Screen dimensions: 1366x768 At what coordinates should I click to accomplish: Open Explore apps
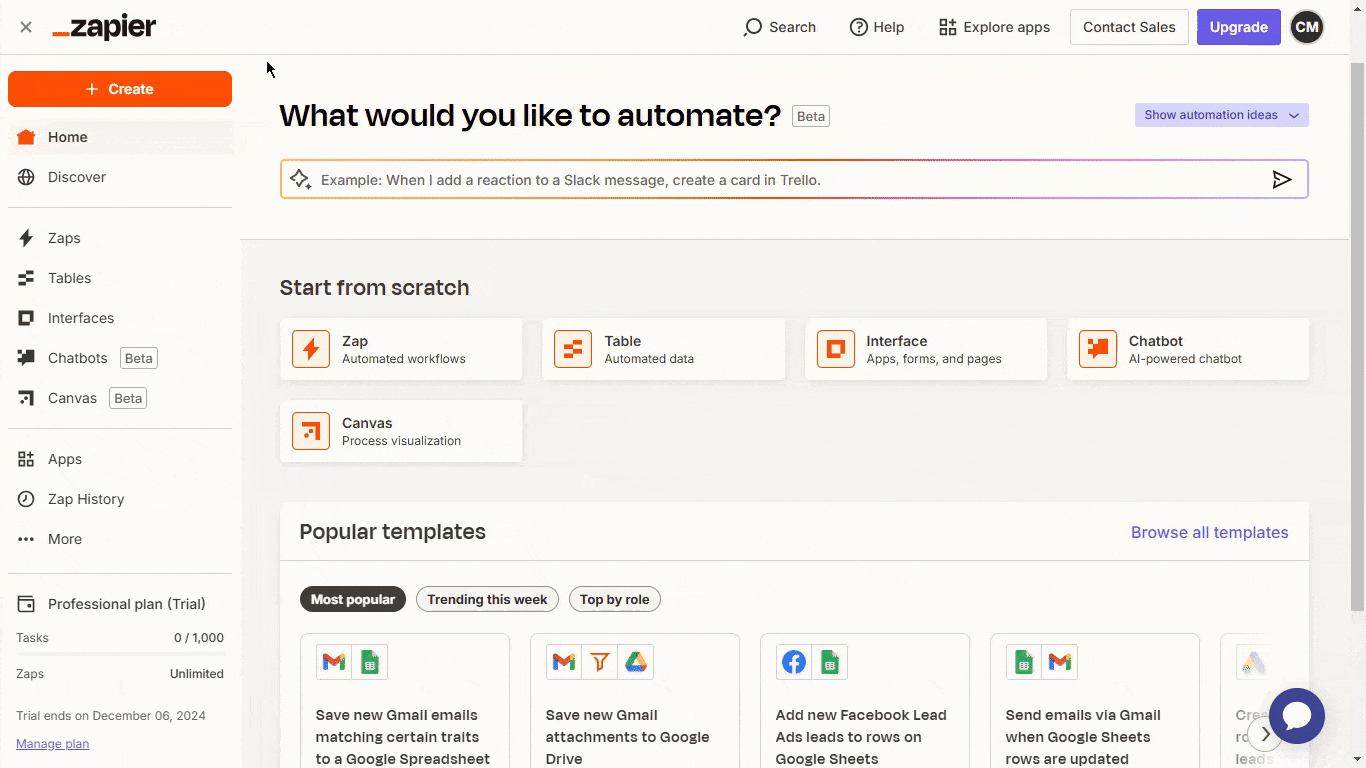(994, 27)
